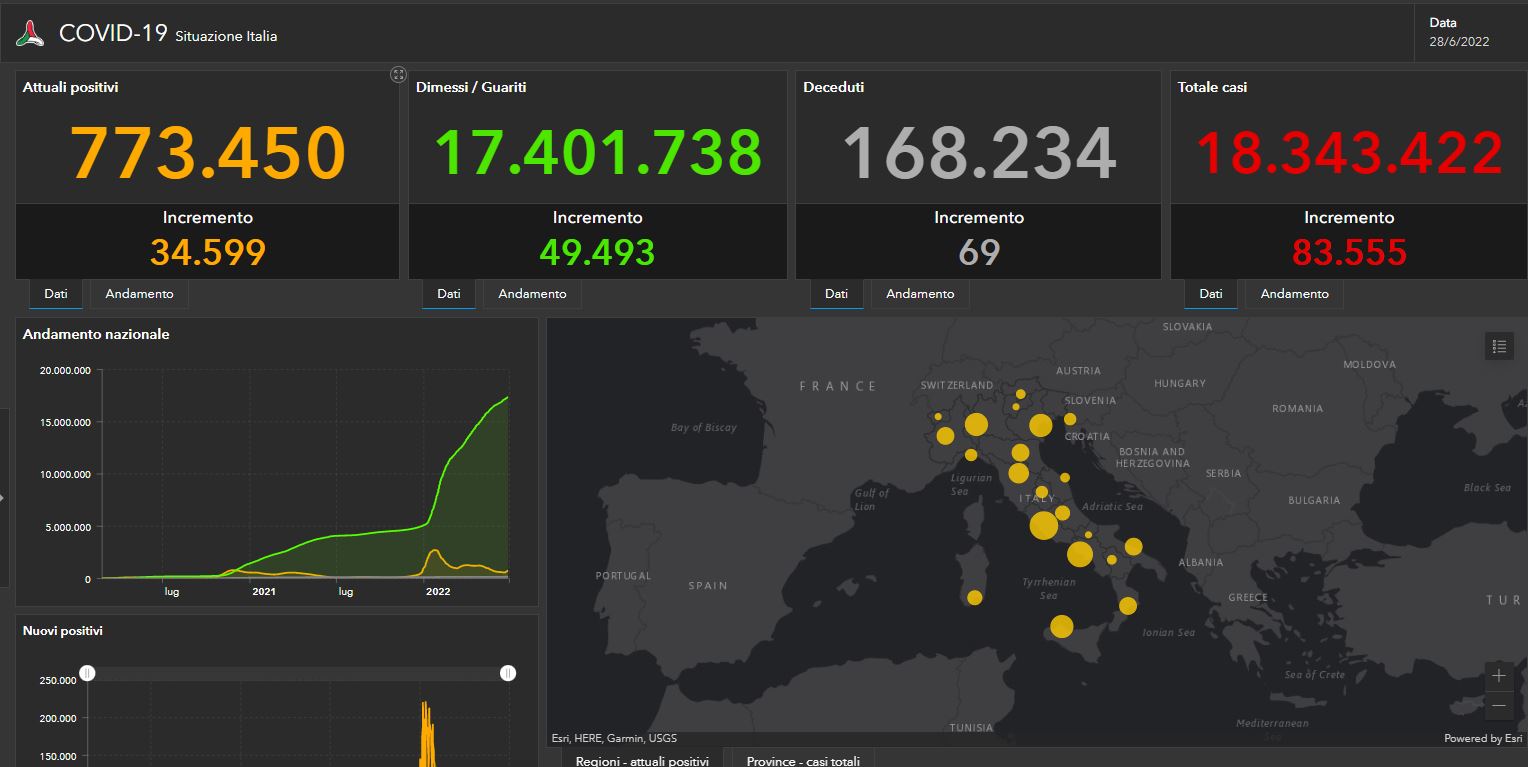
Task: Switch to Andamento tab under Attuali positivi
Action: pyautogui.click(x=139, y=294)
